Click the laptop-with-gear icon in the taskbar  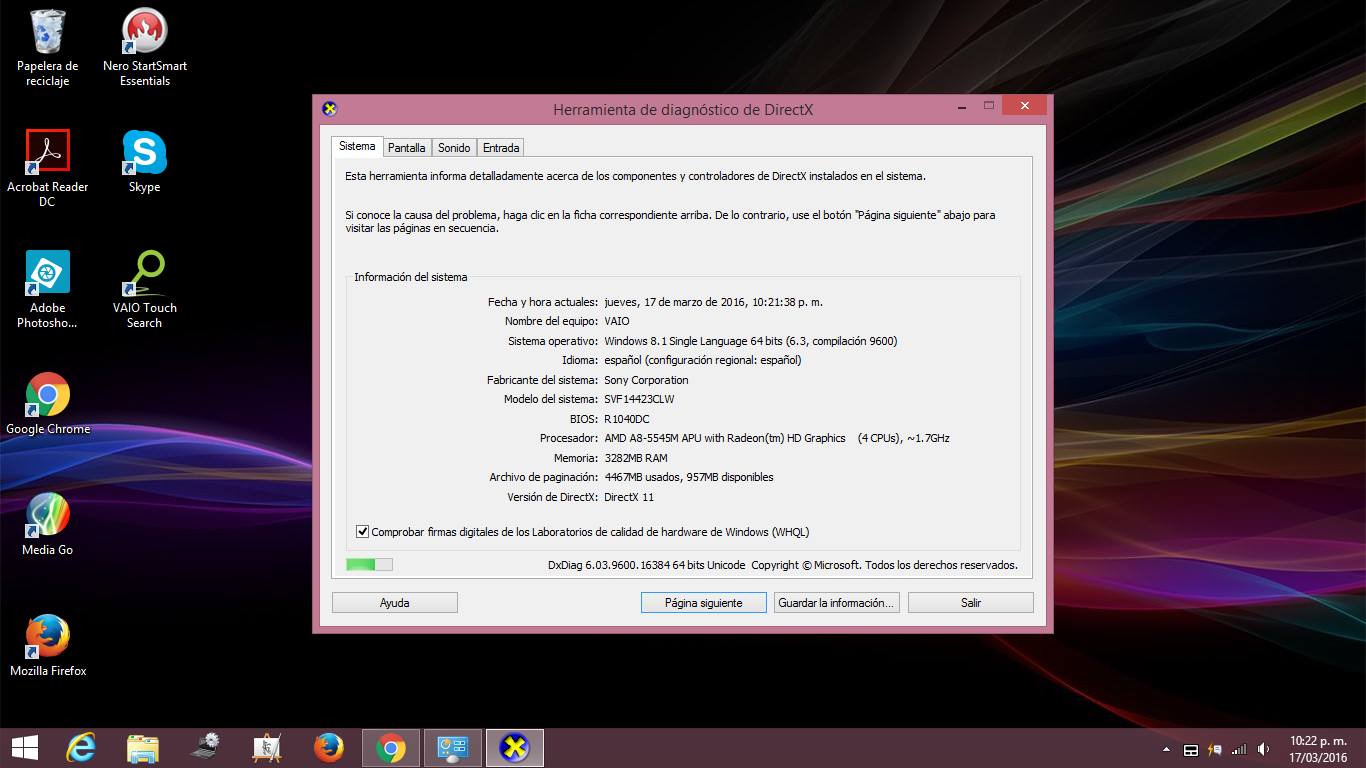[x=205, y=748]
